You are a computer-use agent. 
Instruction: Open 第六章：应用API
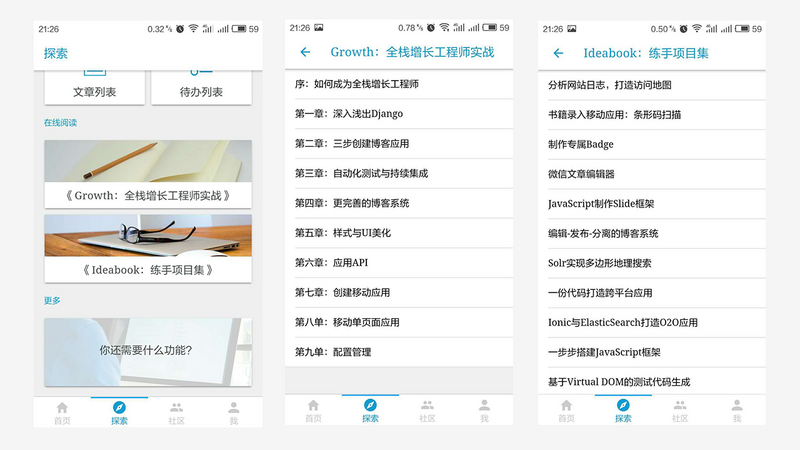(x=399, y=263)
